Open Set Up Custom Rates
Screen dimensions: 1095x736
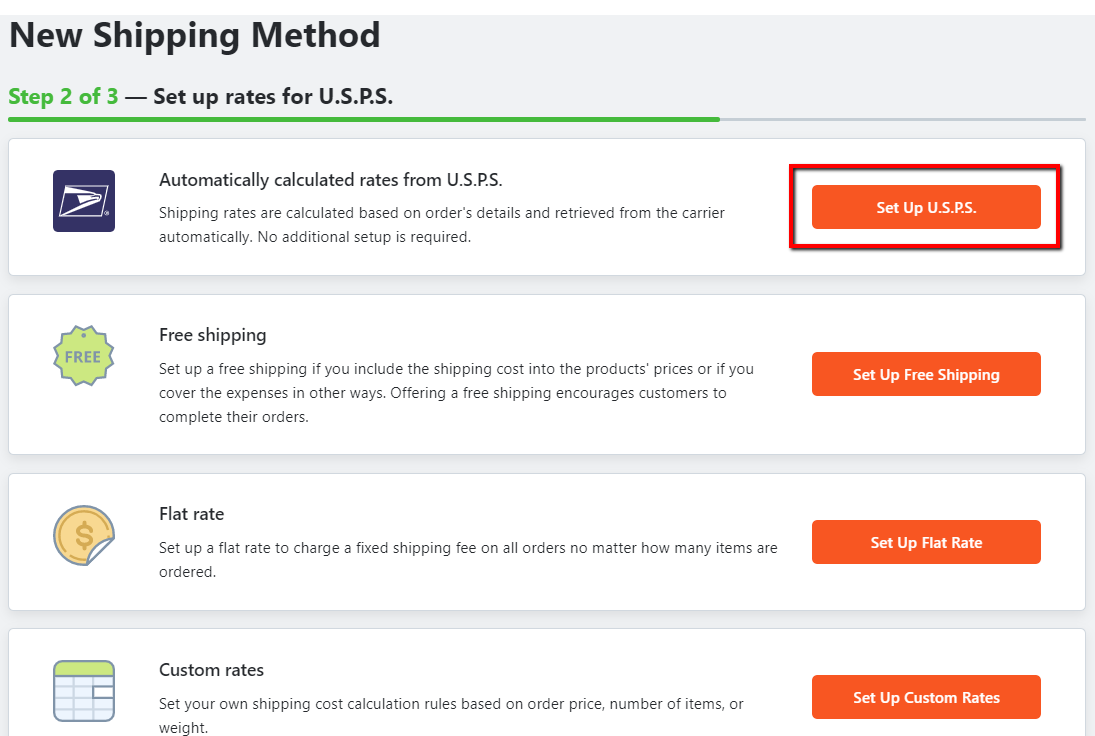[926, 697]
